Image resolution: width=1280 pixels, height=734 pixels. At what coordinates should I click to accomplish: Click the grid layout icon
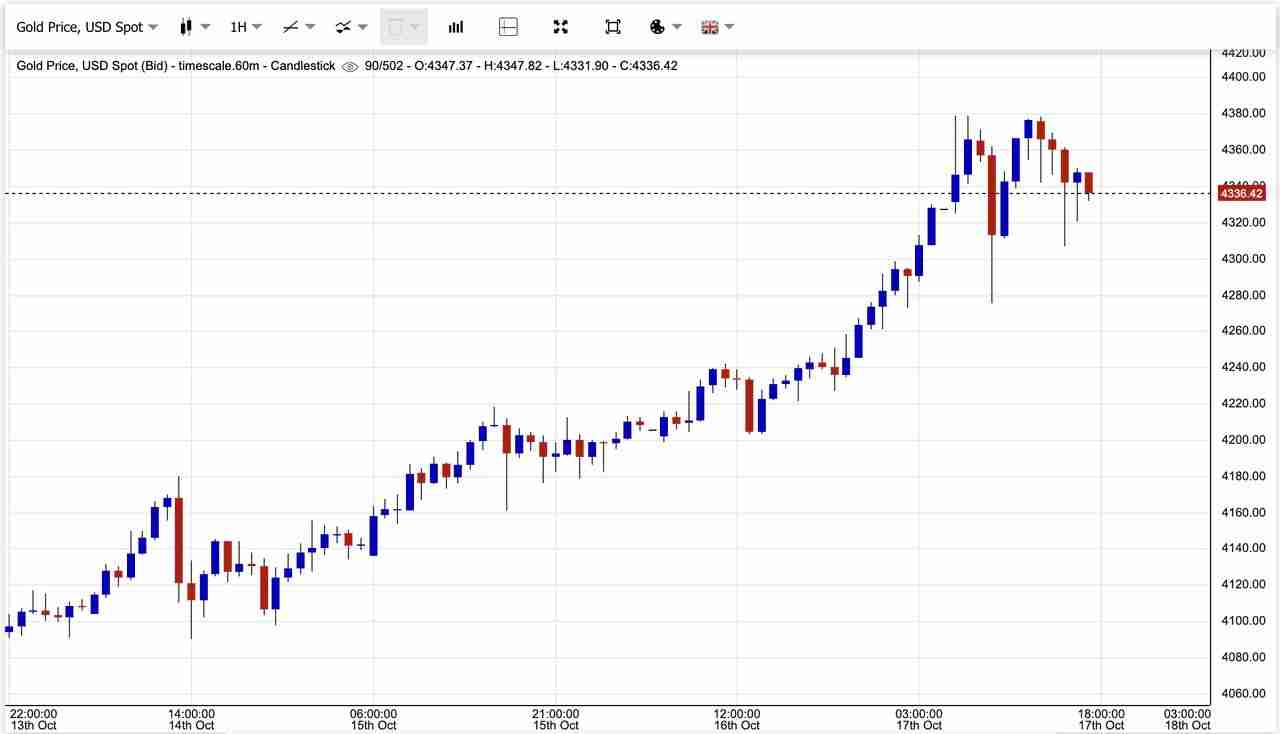(x=508, y=27)
